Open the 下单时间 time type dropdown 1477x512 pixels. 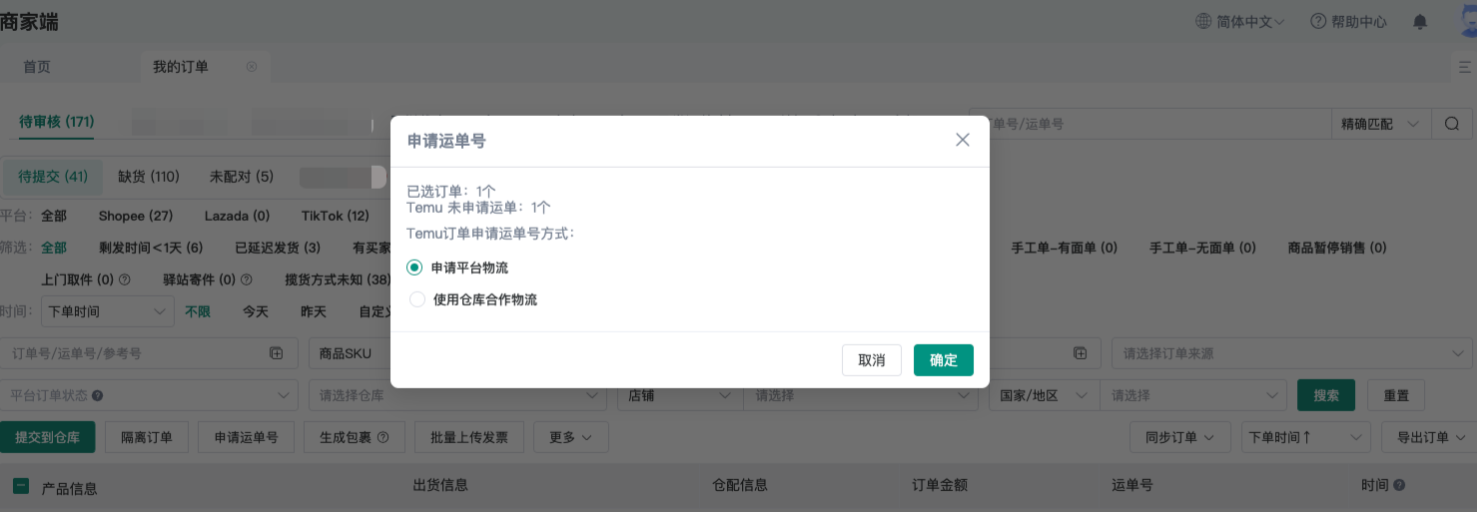point(108,311)
